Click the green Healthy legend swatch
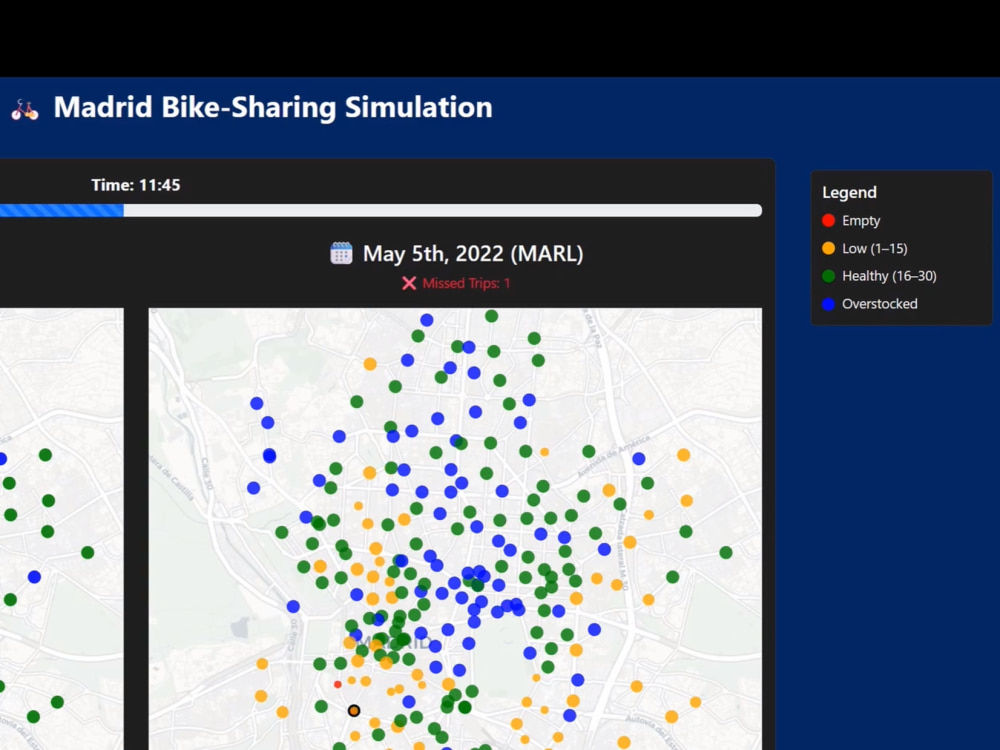This screenshot has width=1000, height=750. click(x=828, y=276)
